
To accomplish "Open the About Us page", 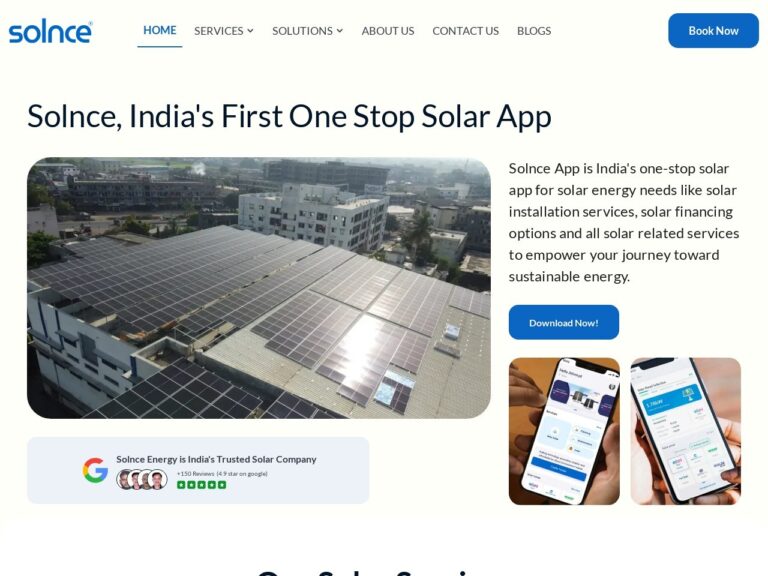I will click(x=388, y=31).
